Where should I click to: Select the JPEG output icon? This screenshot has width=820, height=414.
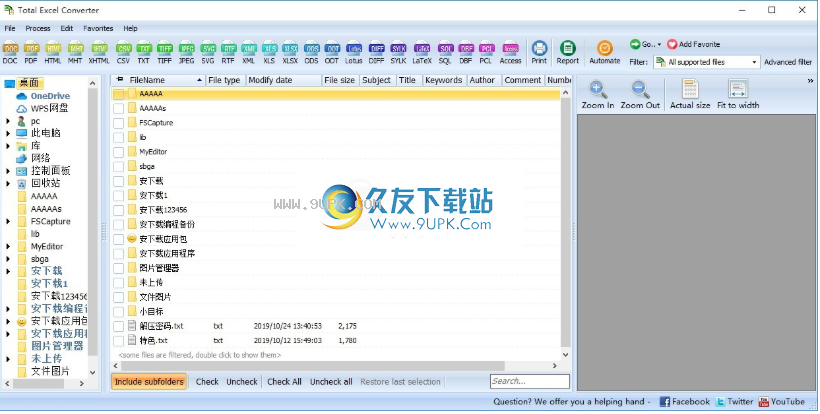(x=186, y=52)
